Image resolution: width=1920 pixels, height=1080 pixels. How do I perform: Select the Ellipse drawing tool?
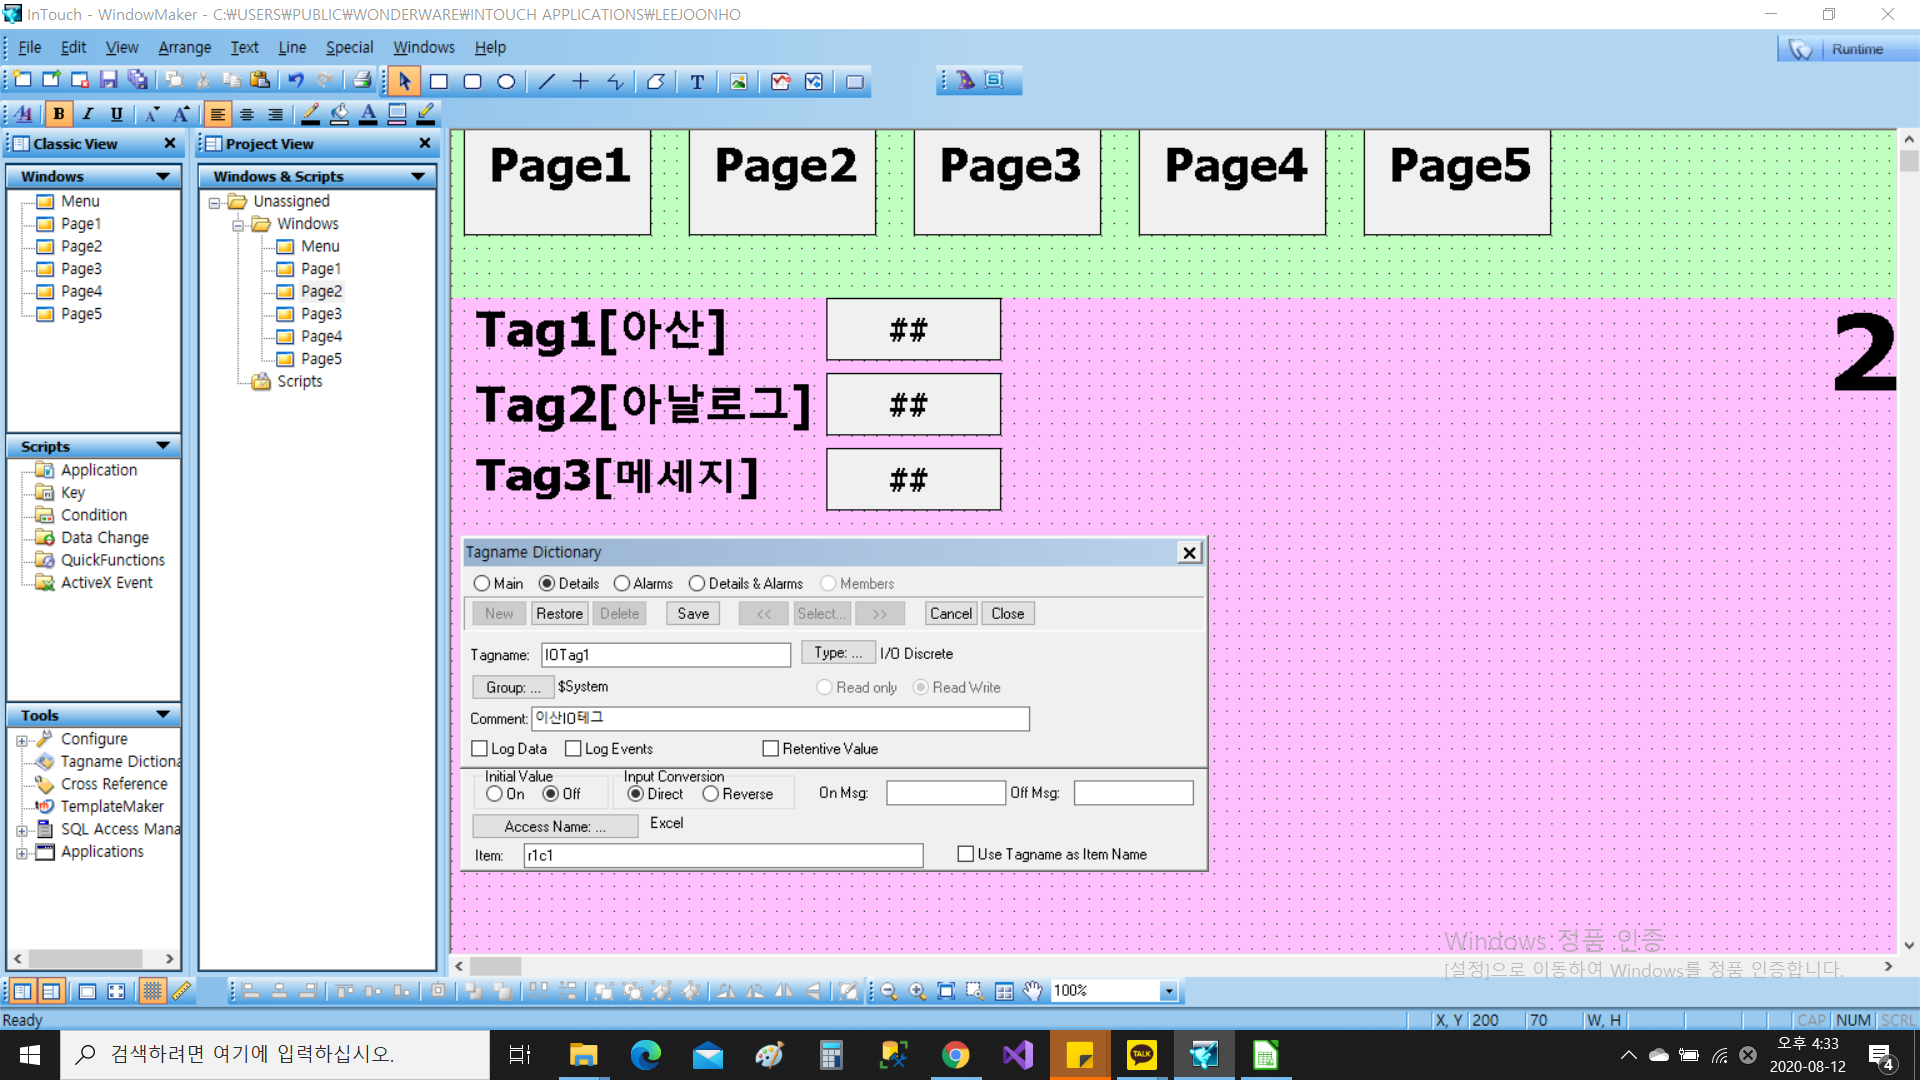tap(506, 82)
